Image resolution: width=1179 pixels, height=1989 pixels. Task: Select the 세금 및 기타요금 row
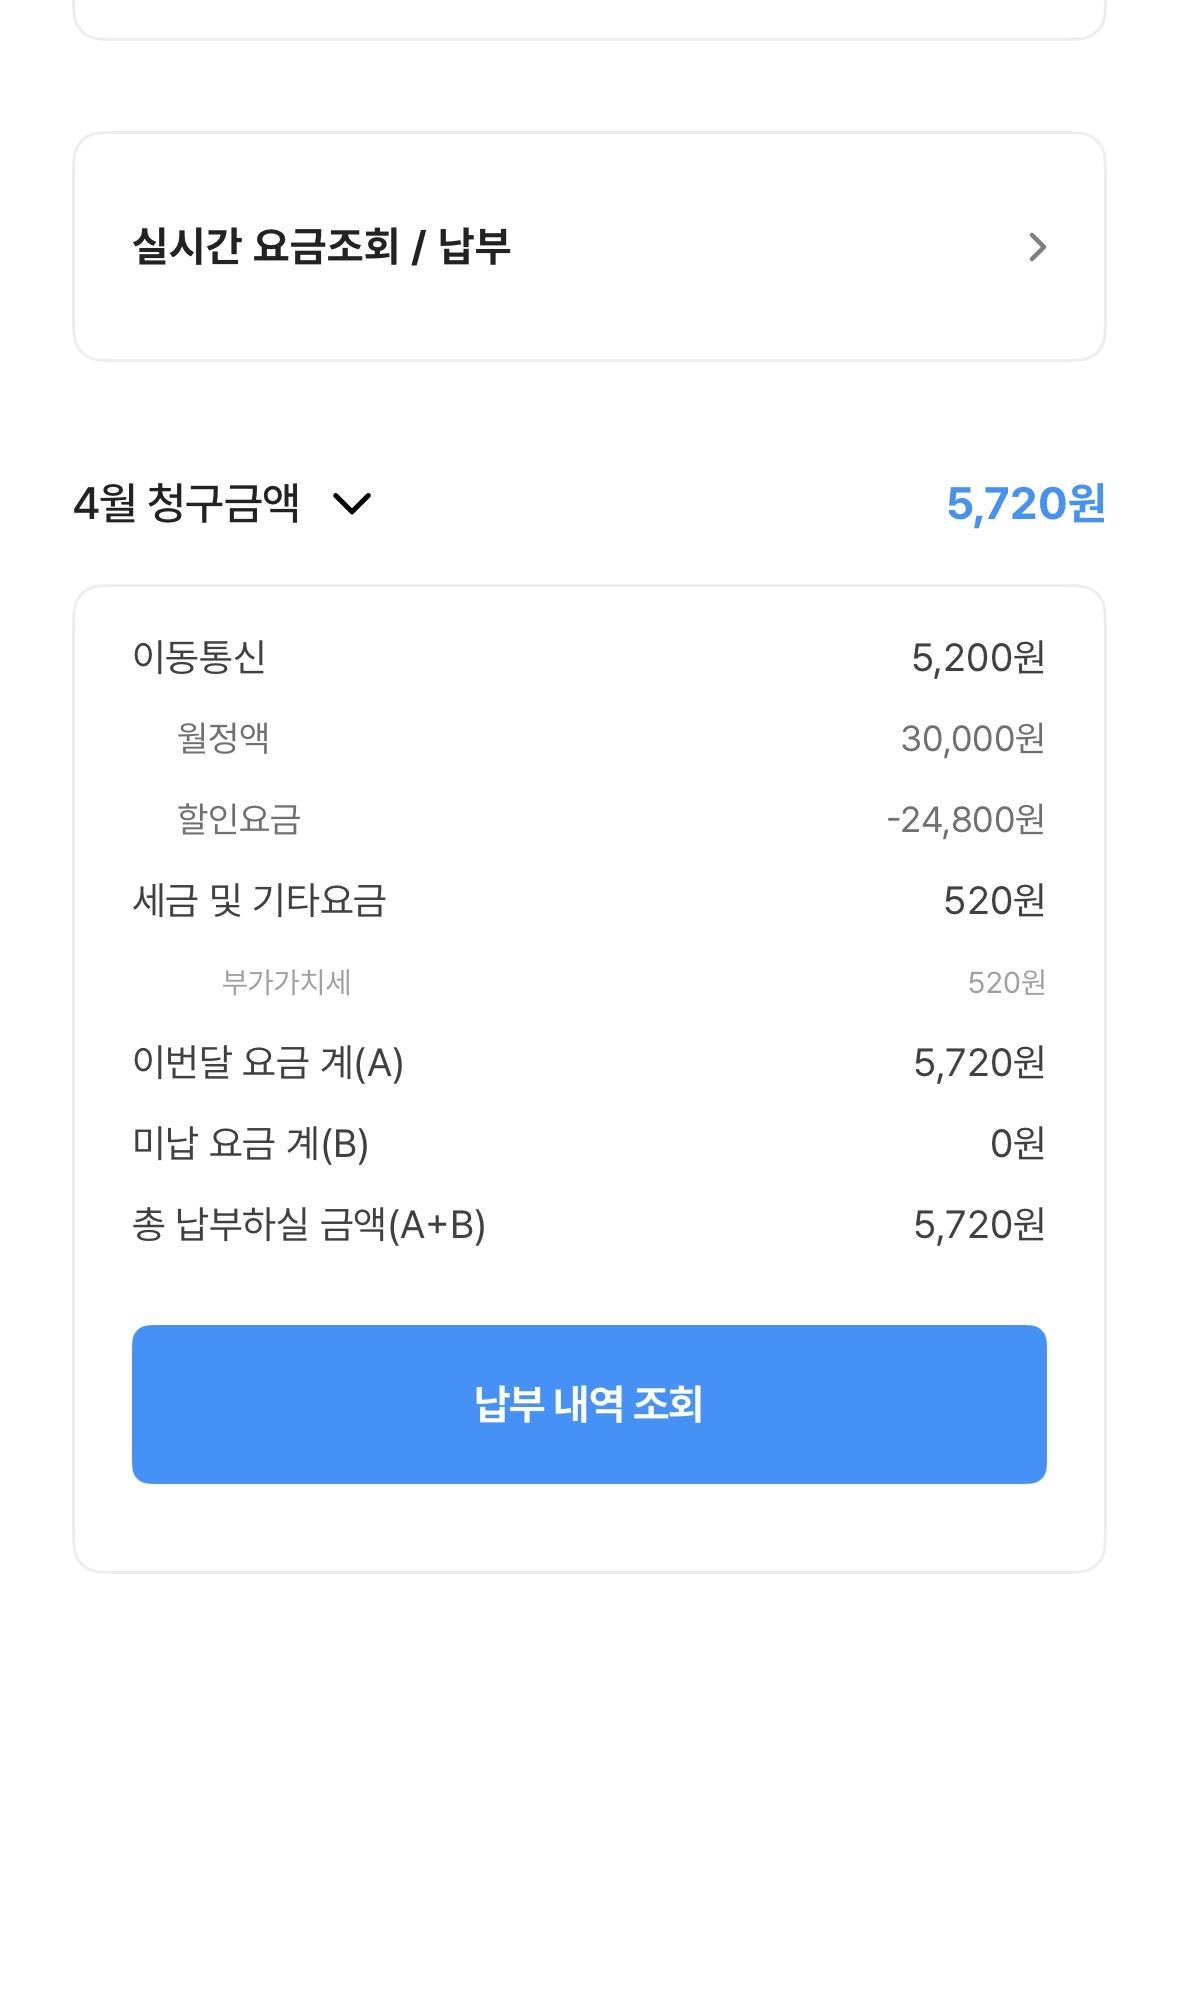(259, 900)
